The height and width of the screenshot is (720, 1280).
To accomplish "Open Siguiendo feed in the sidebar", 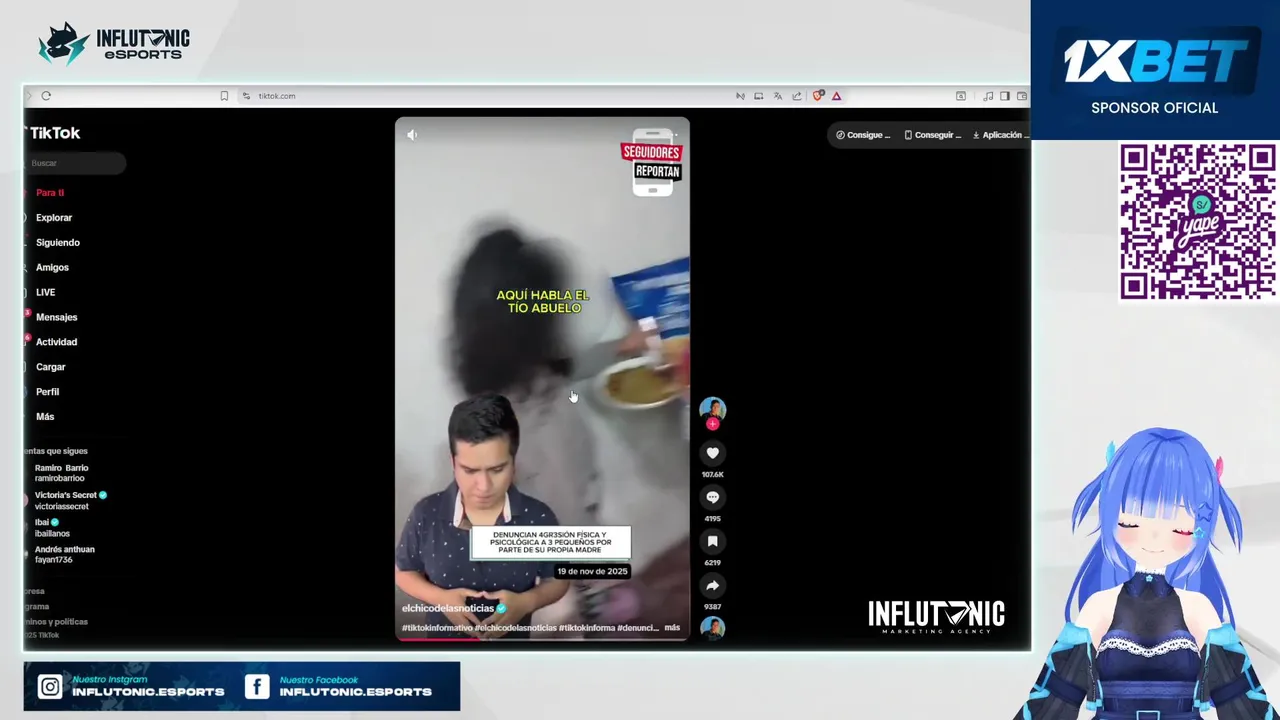I will click(58, 243).
